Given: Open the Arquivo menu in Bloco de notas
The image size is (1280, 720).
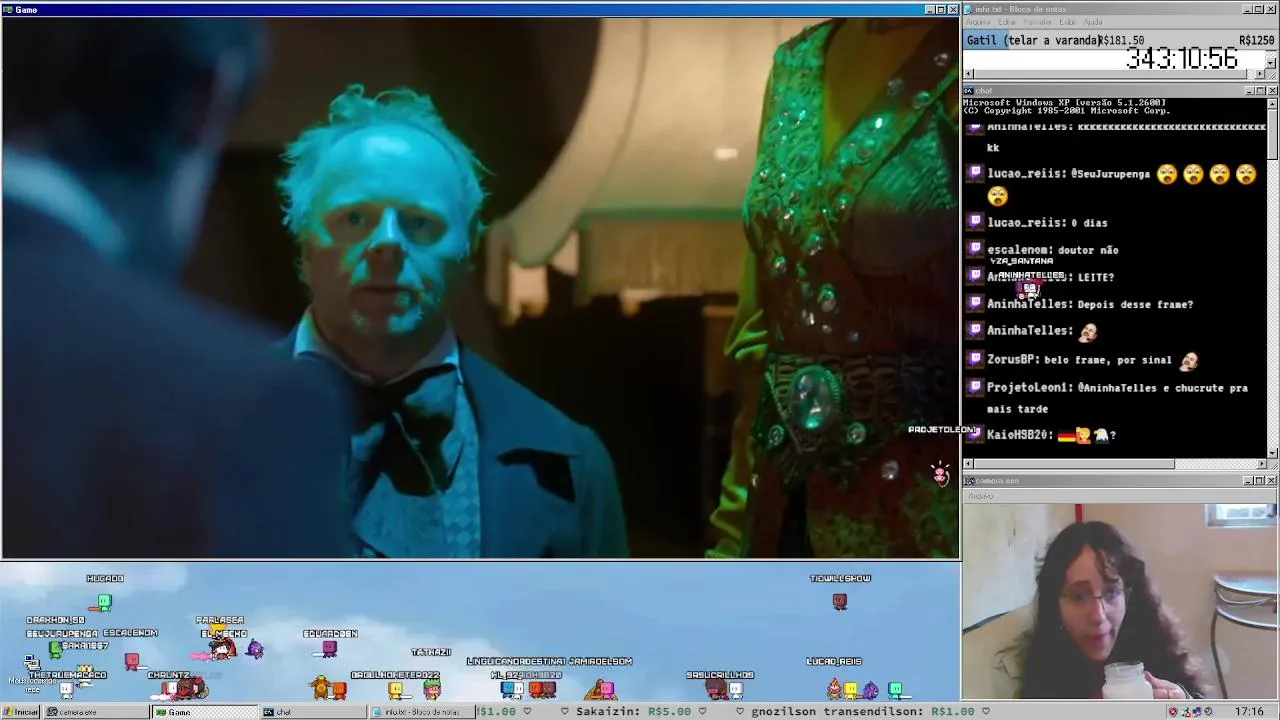Looking at the screenshot, I should [x=978, y=22].
